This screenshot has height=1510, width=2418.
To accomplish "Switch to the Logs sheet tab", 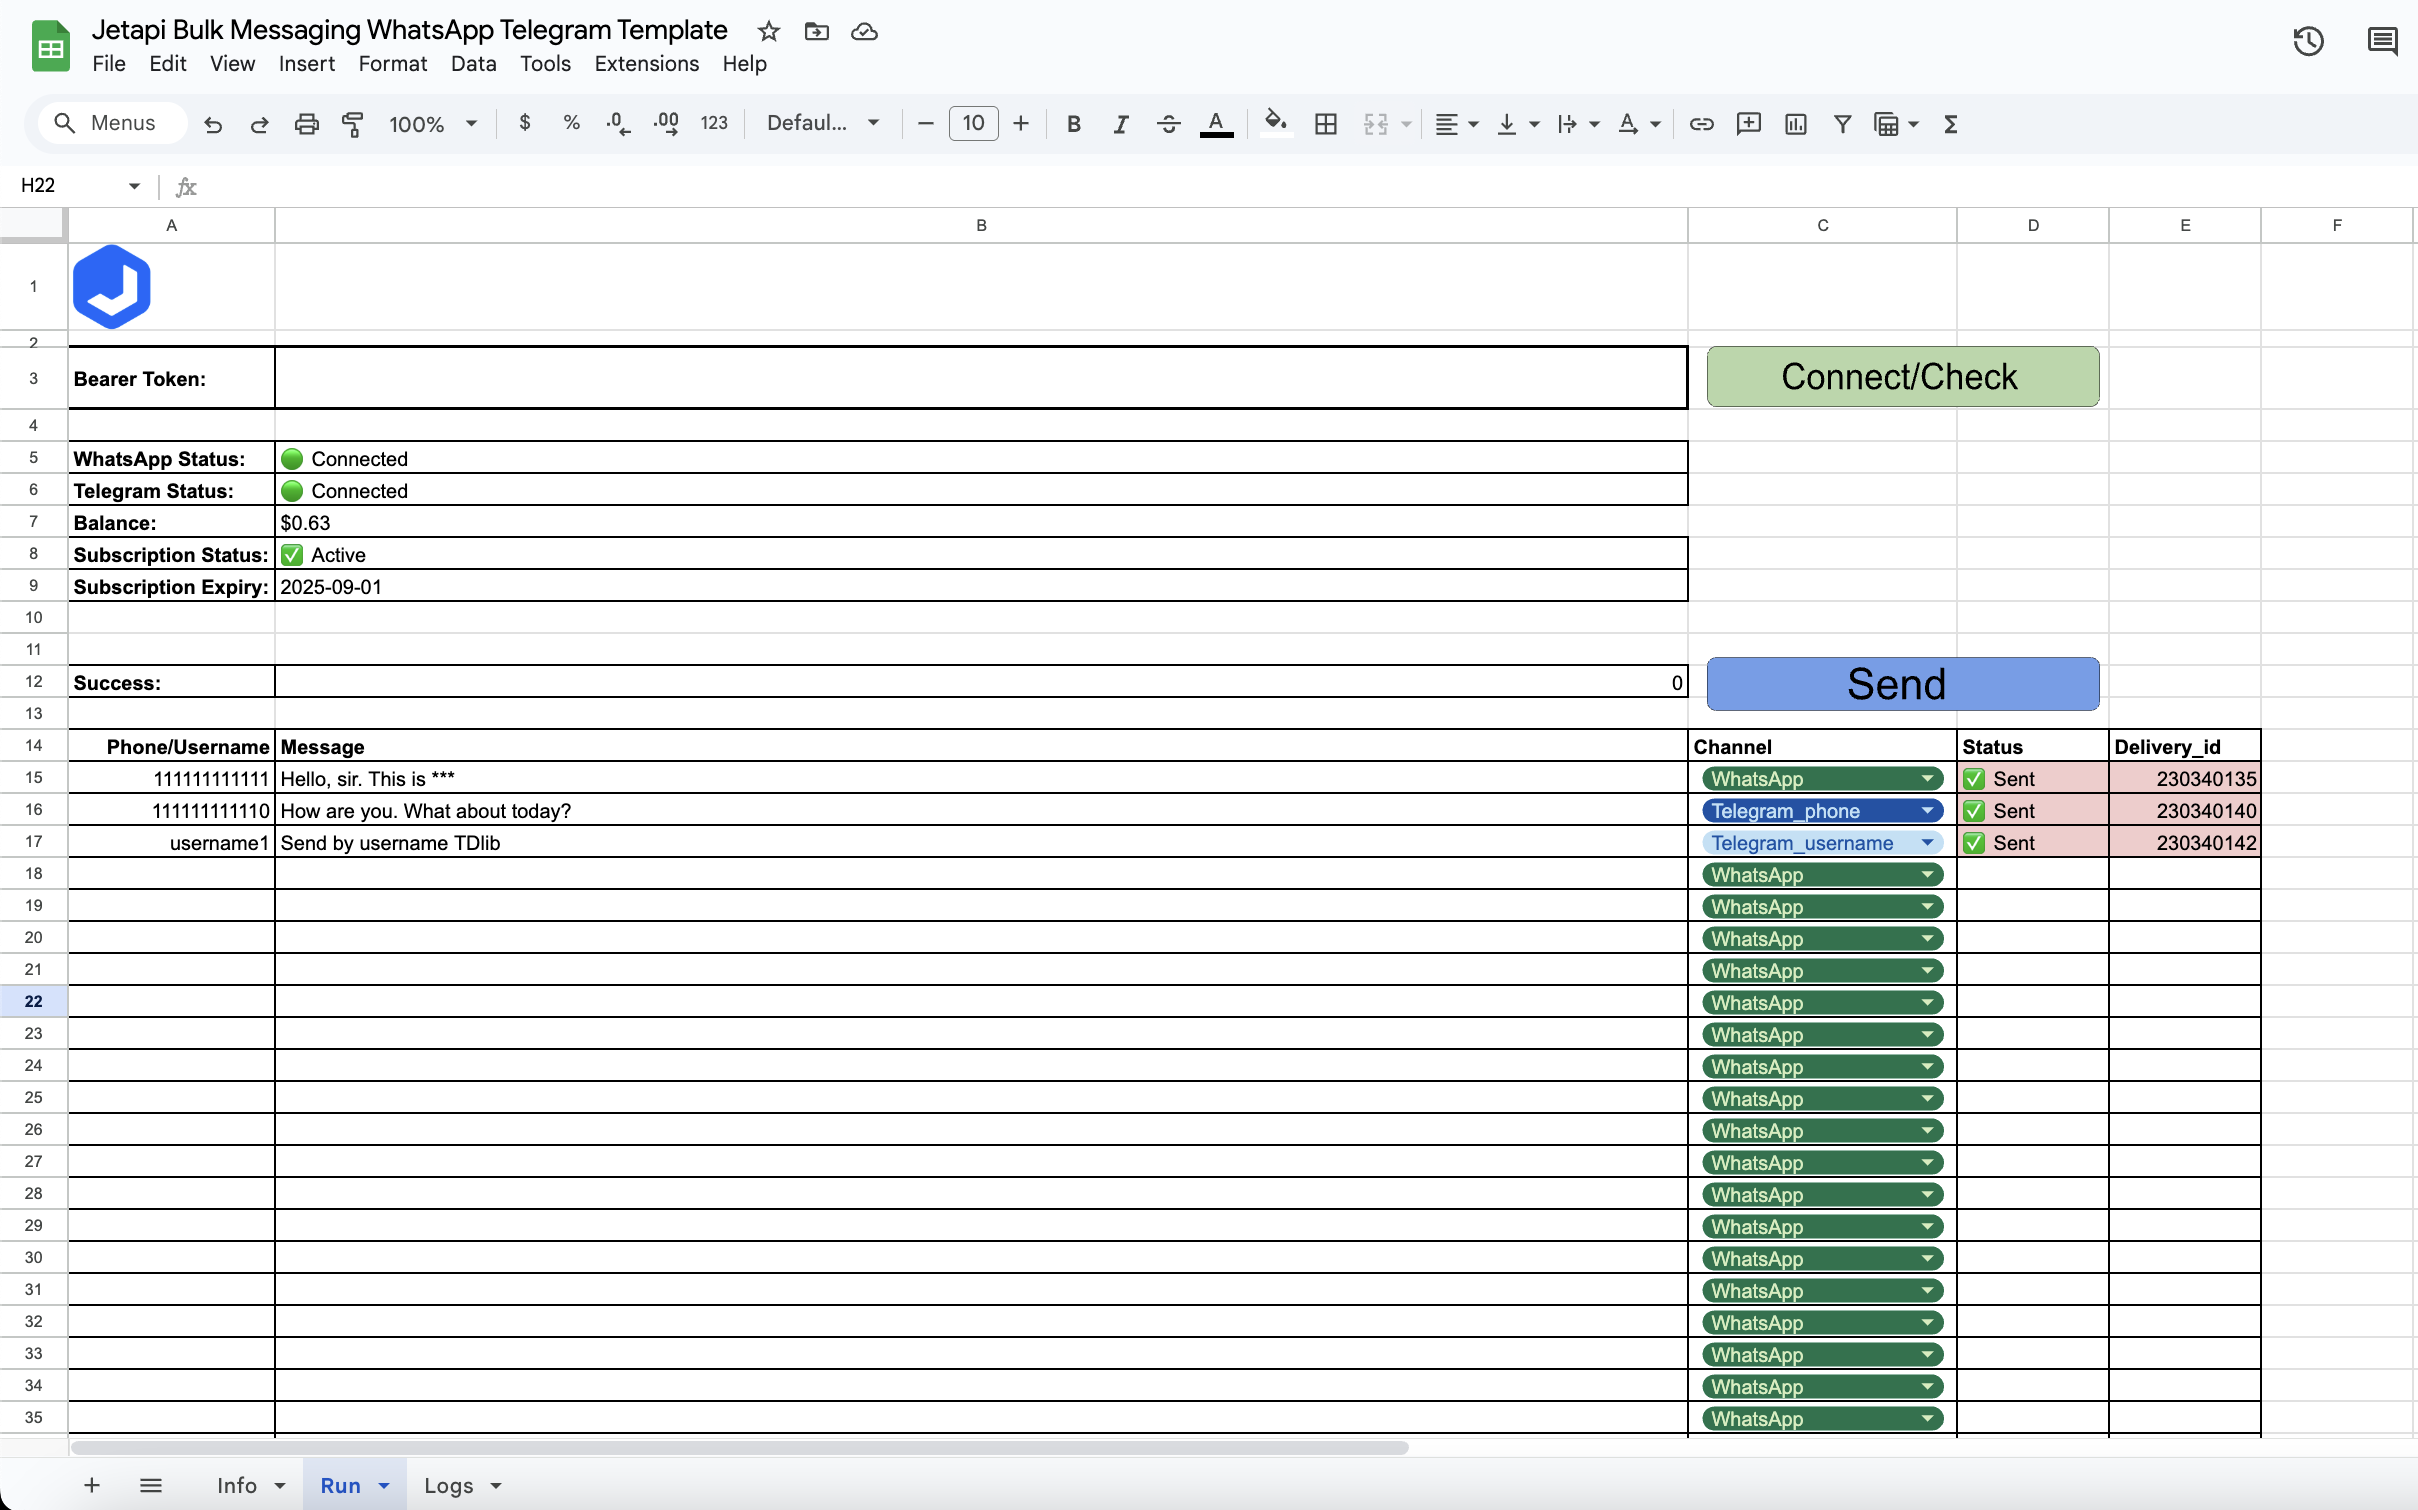I will [x=462, y=1485].
